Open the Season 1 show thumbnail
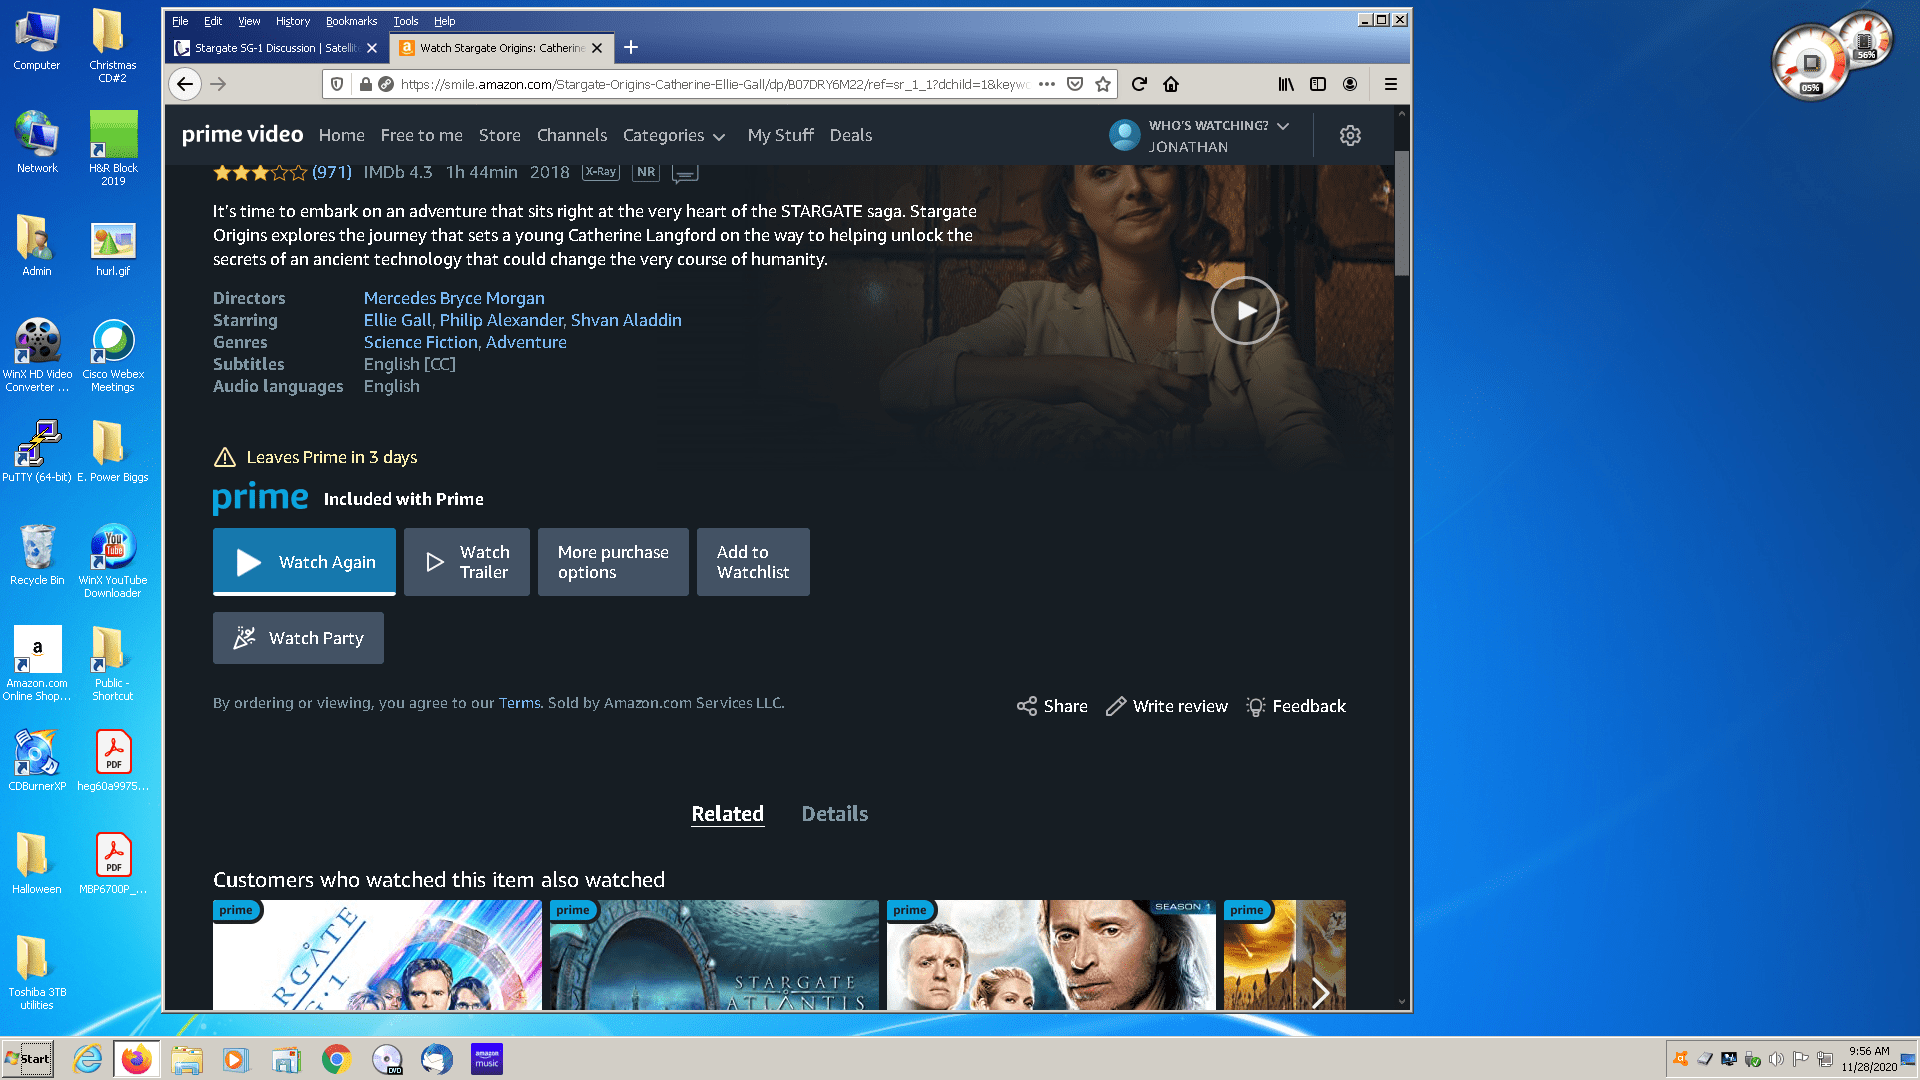The width and height of the screenshot is (1920, 1080). pos(1051,955)
